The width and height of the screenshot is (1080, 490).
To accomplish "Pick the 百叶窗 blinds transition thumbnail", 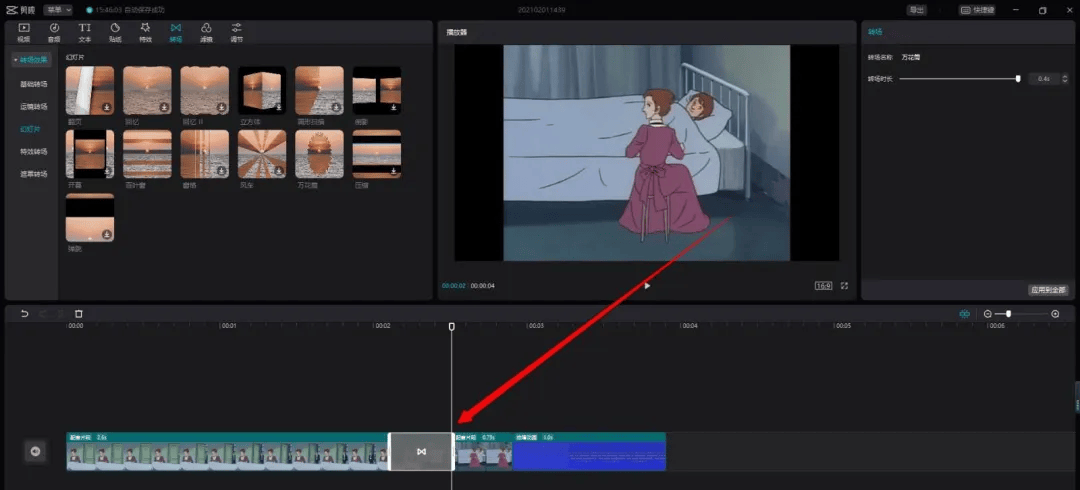I will pyautogui.click(x=147, y=154).
